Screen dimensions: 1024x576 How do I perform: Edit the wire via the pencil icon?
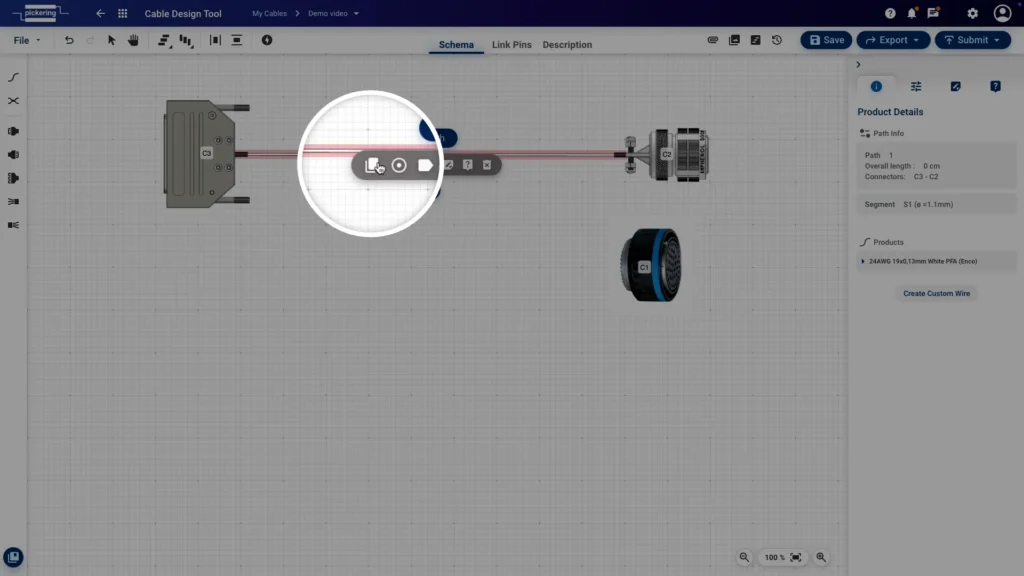tap(449, 165)
